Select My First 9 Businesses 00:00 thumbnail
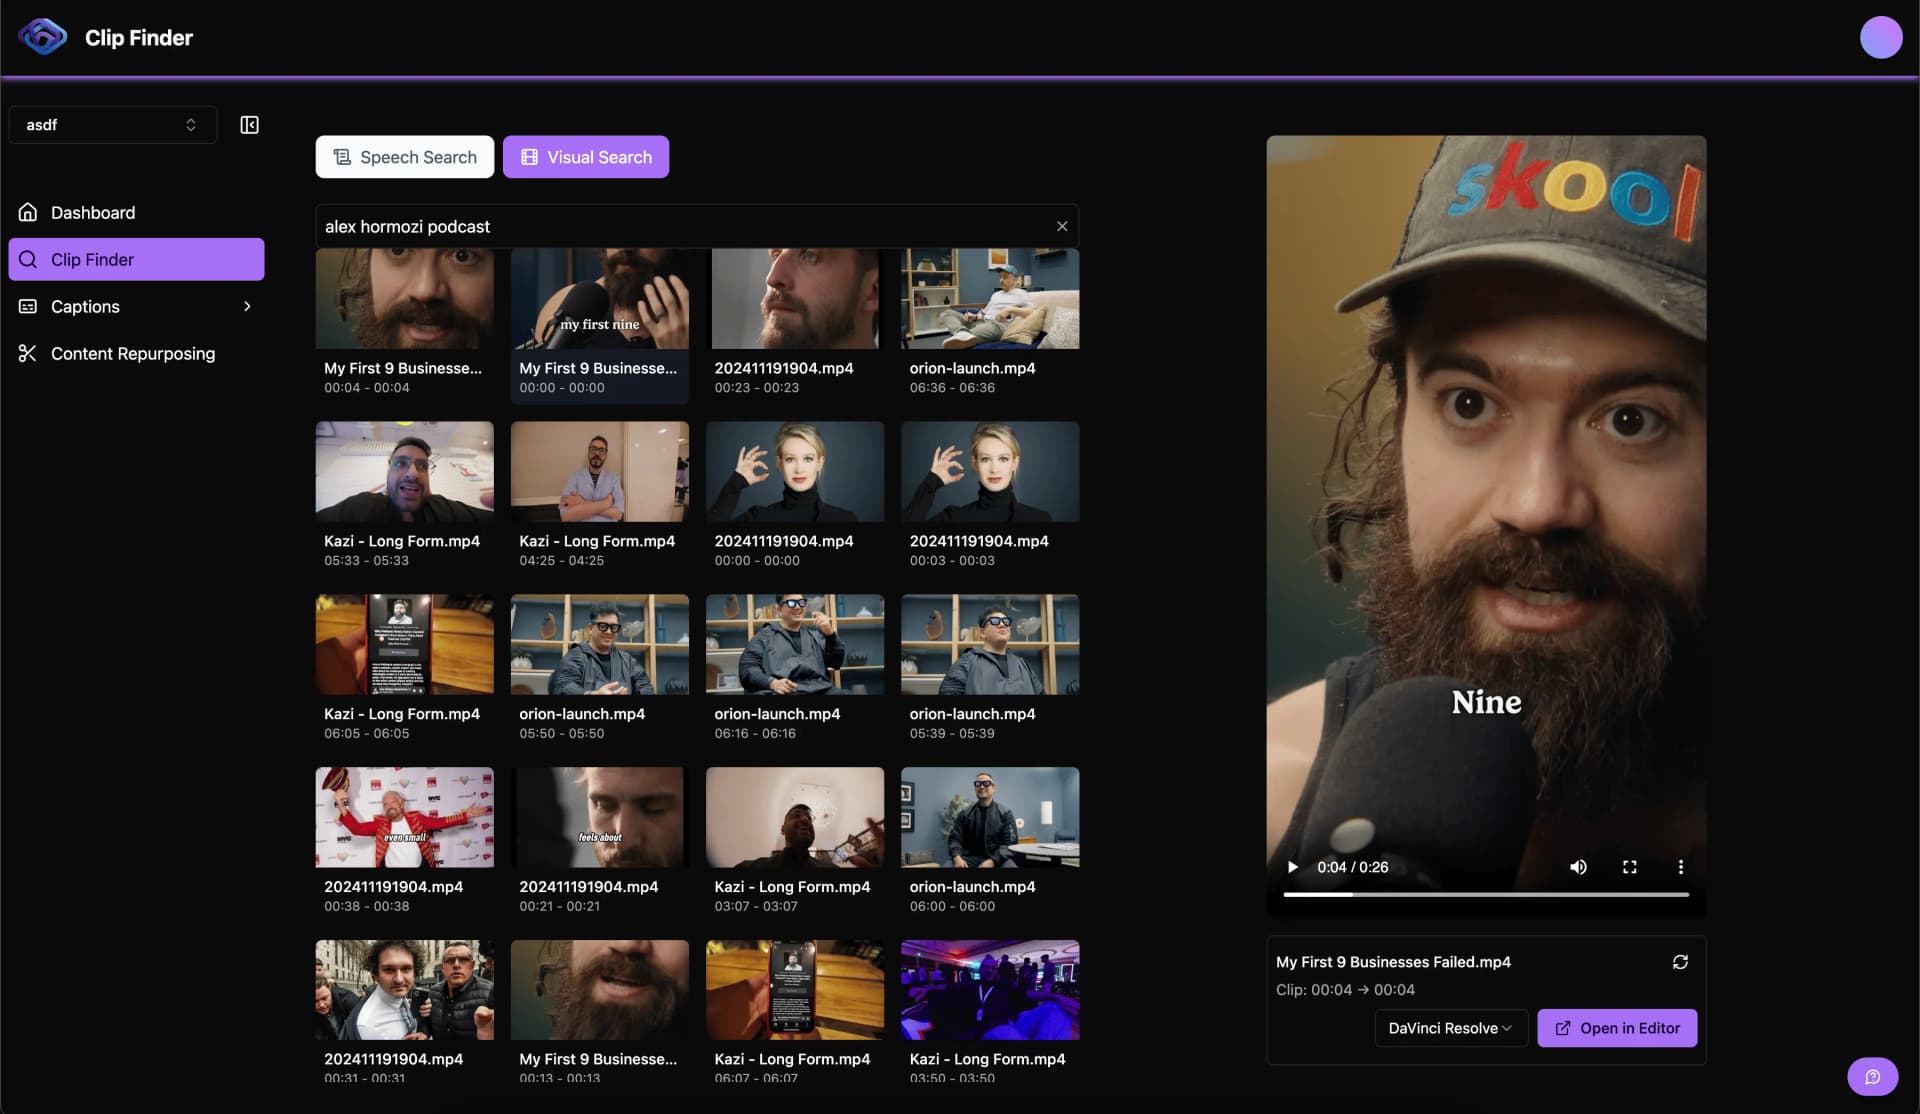The height and width of the screenshot is (1114, 1920). click(x=599, y=299)
